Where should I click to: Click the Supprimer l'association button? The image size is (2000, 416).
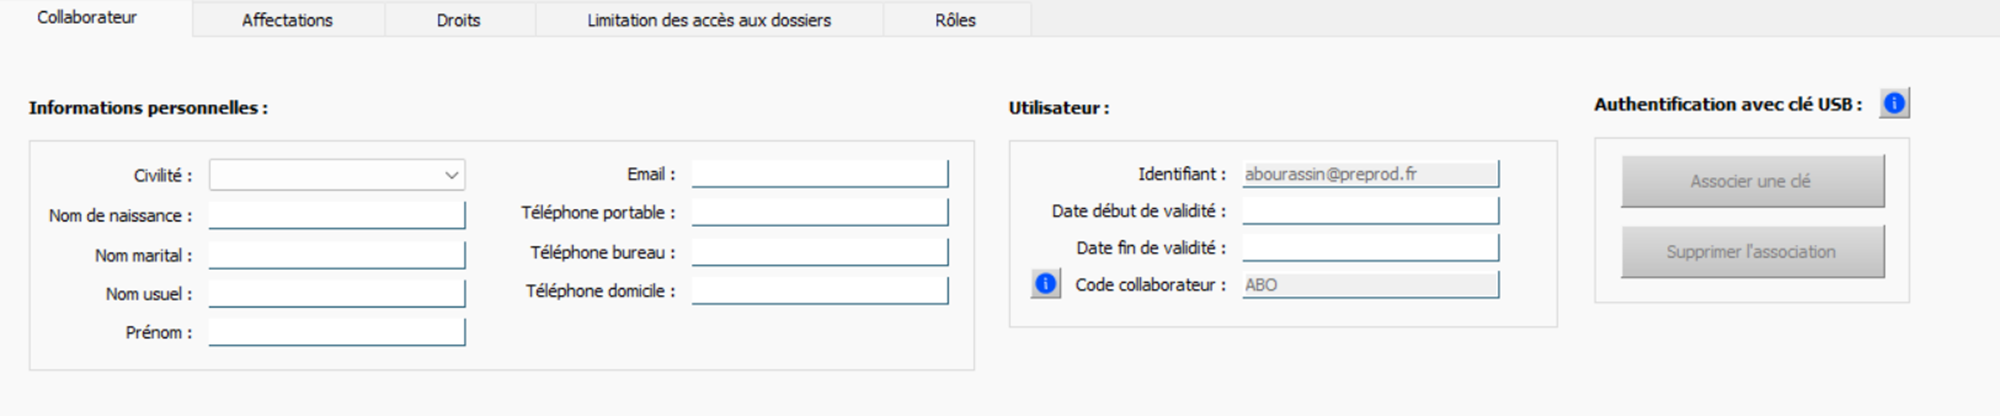1752,252
